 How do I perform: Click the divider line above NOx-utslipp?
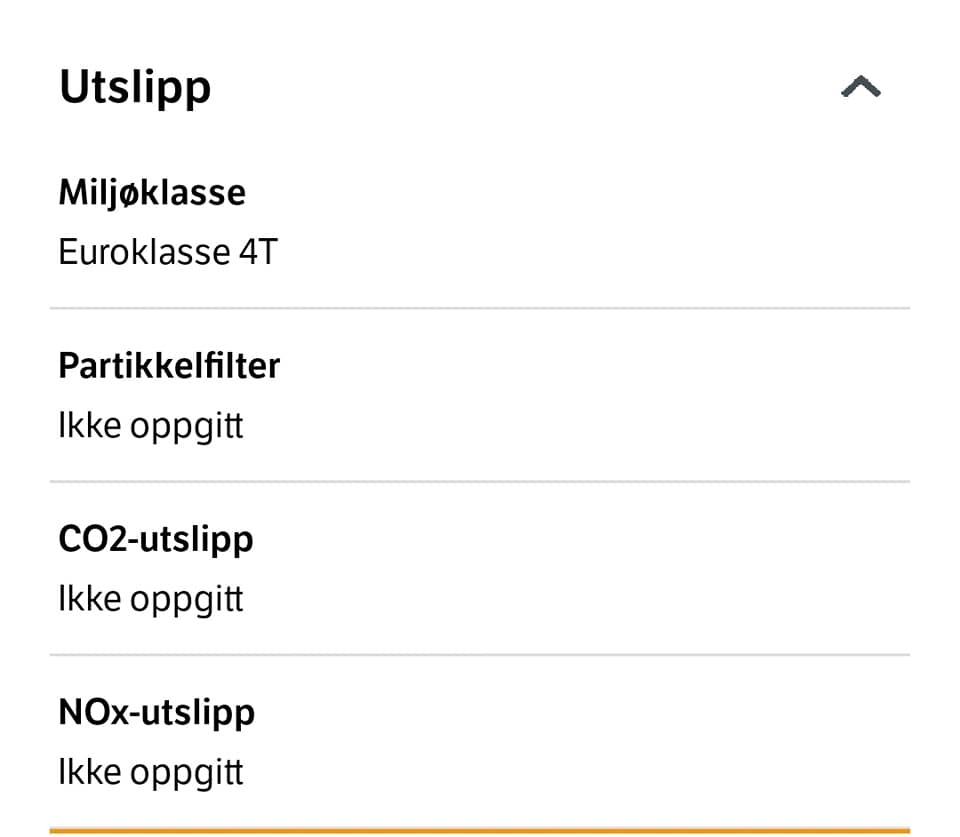pyautogui.click(x=480, y=655)
